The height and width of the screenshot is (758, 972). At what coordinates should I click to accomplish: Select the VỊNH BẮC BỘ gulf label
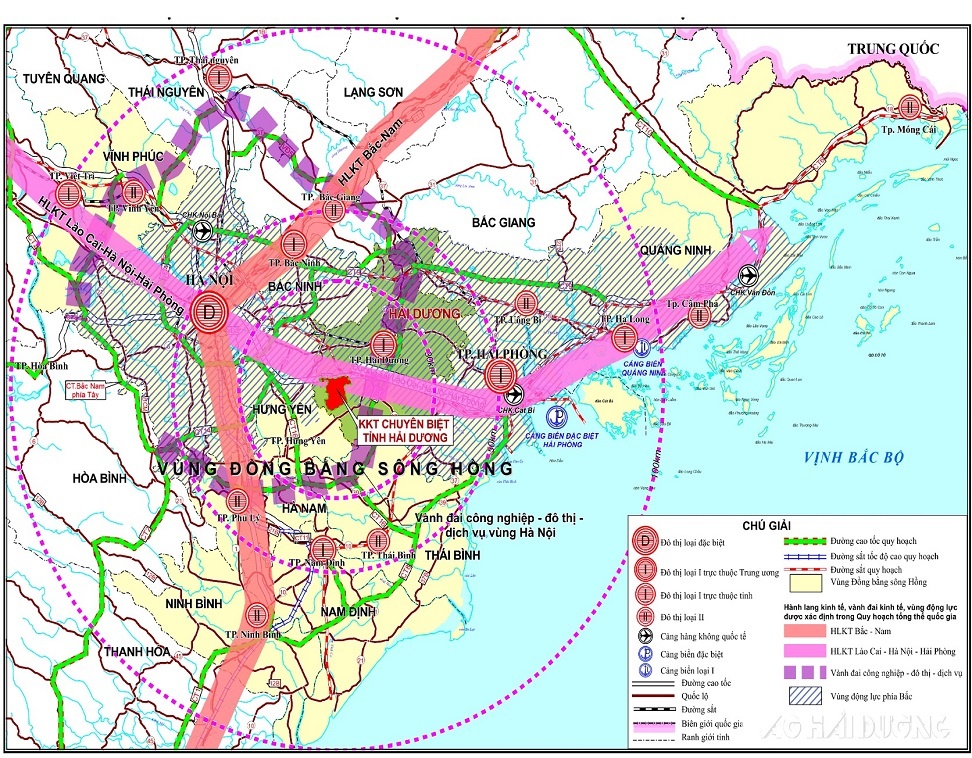(x=854, y=457)
